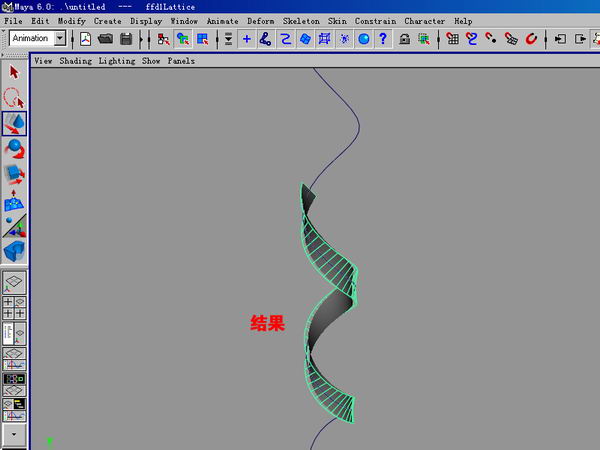This screenshot has width=600, height=450.
Task: Activate the Move tool
Action: (x=14, y=124)
